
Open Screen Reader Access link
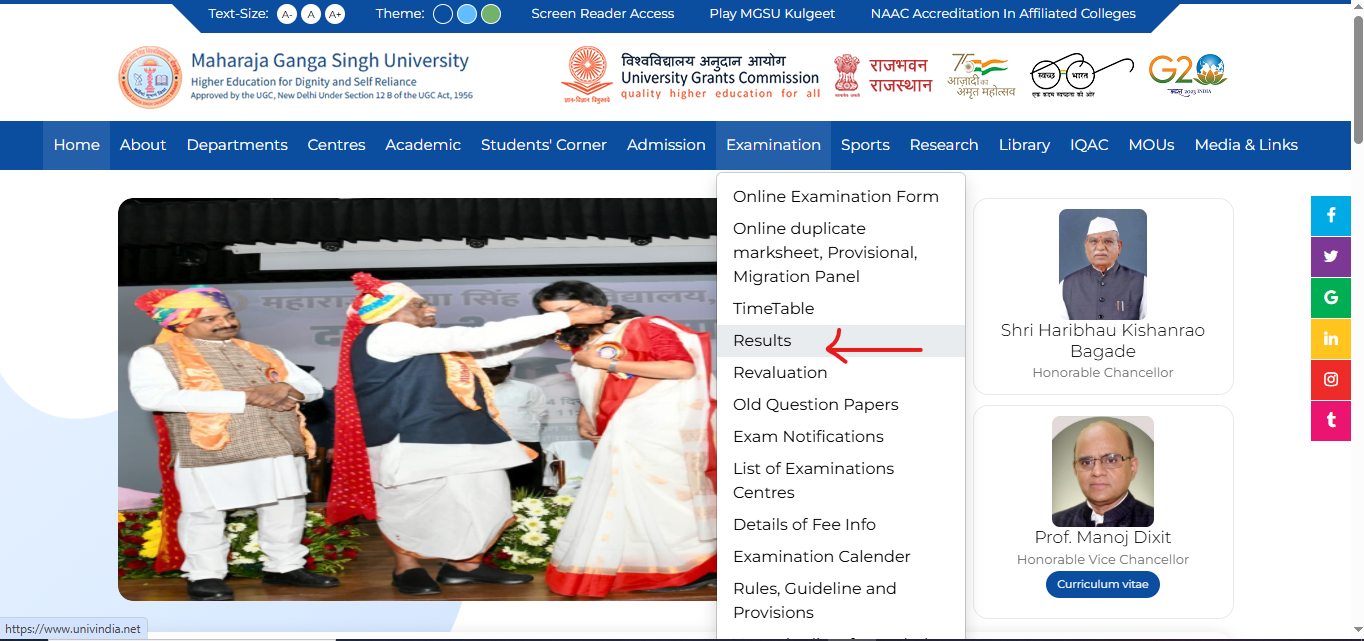[602, 14]
